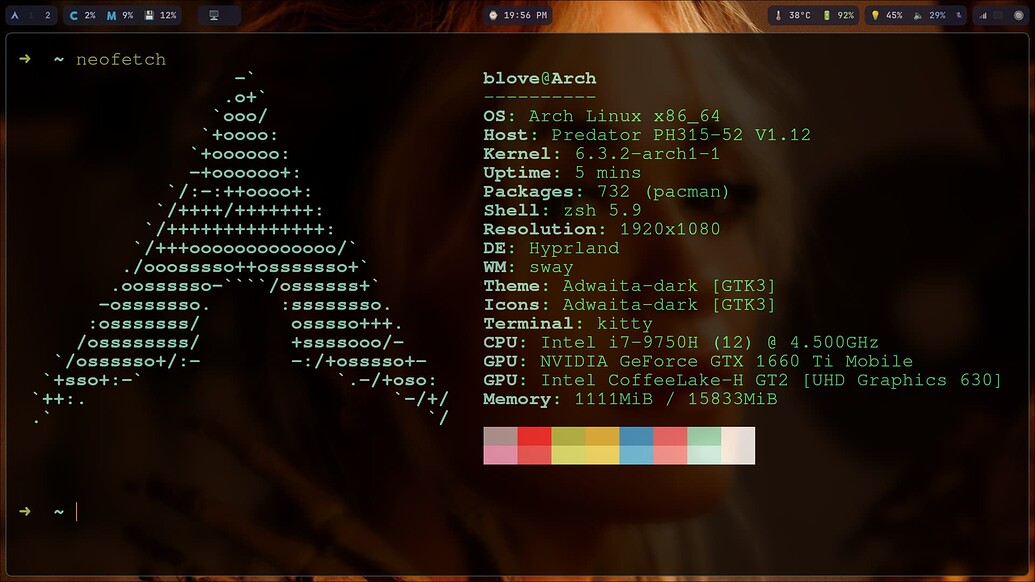Switch to workspace 2
1035x582 pixels.
(47, 15)
